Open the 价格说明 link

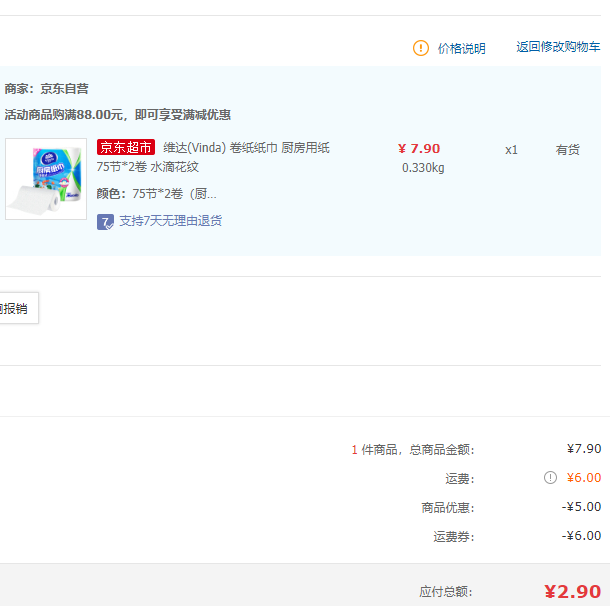tap(461, 49)
